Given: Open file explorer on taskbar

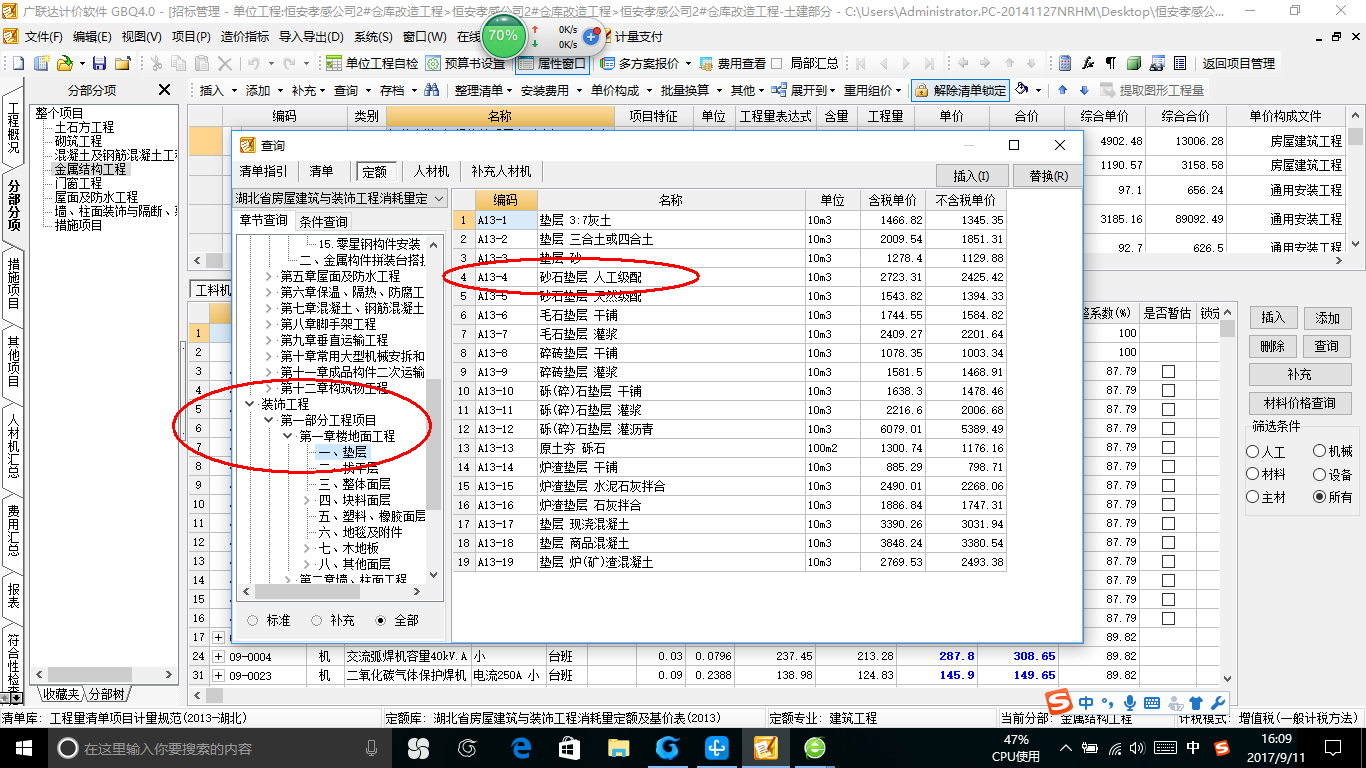Looking at the screenshot, I should point(618,747).
